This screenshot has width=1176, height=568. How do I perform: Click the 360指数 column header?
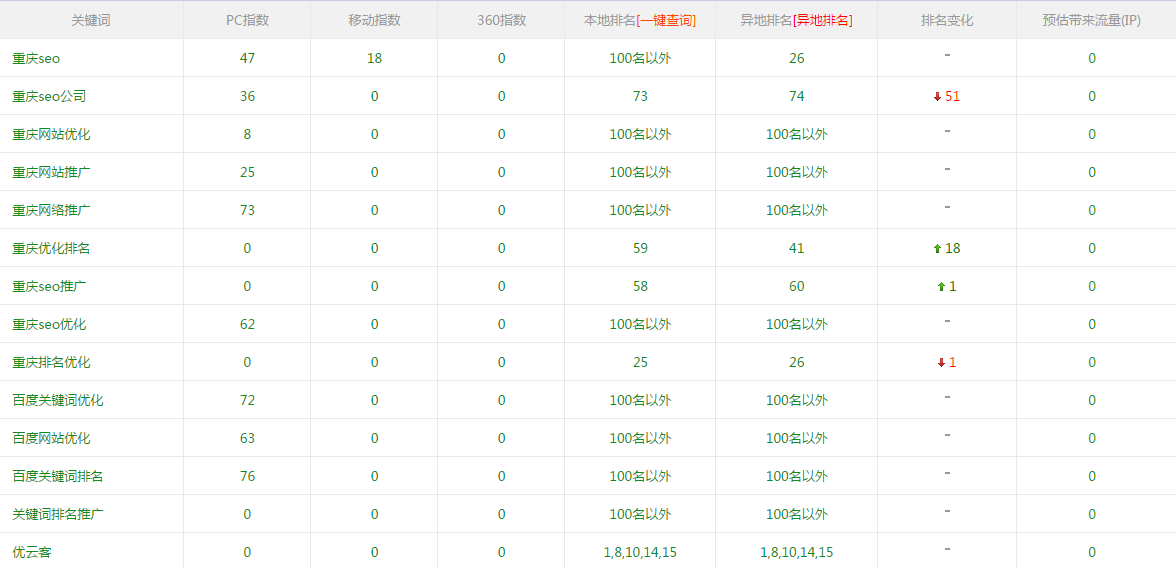coord(501,20)
